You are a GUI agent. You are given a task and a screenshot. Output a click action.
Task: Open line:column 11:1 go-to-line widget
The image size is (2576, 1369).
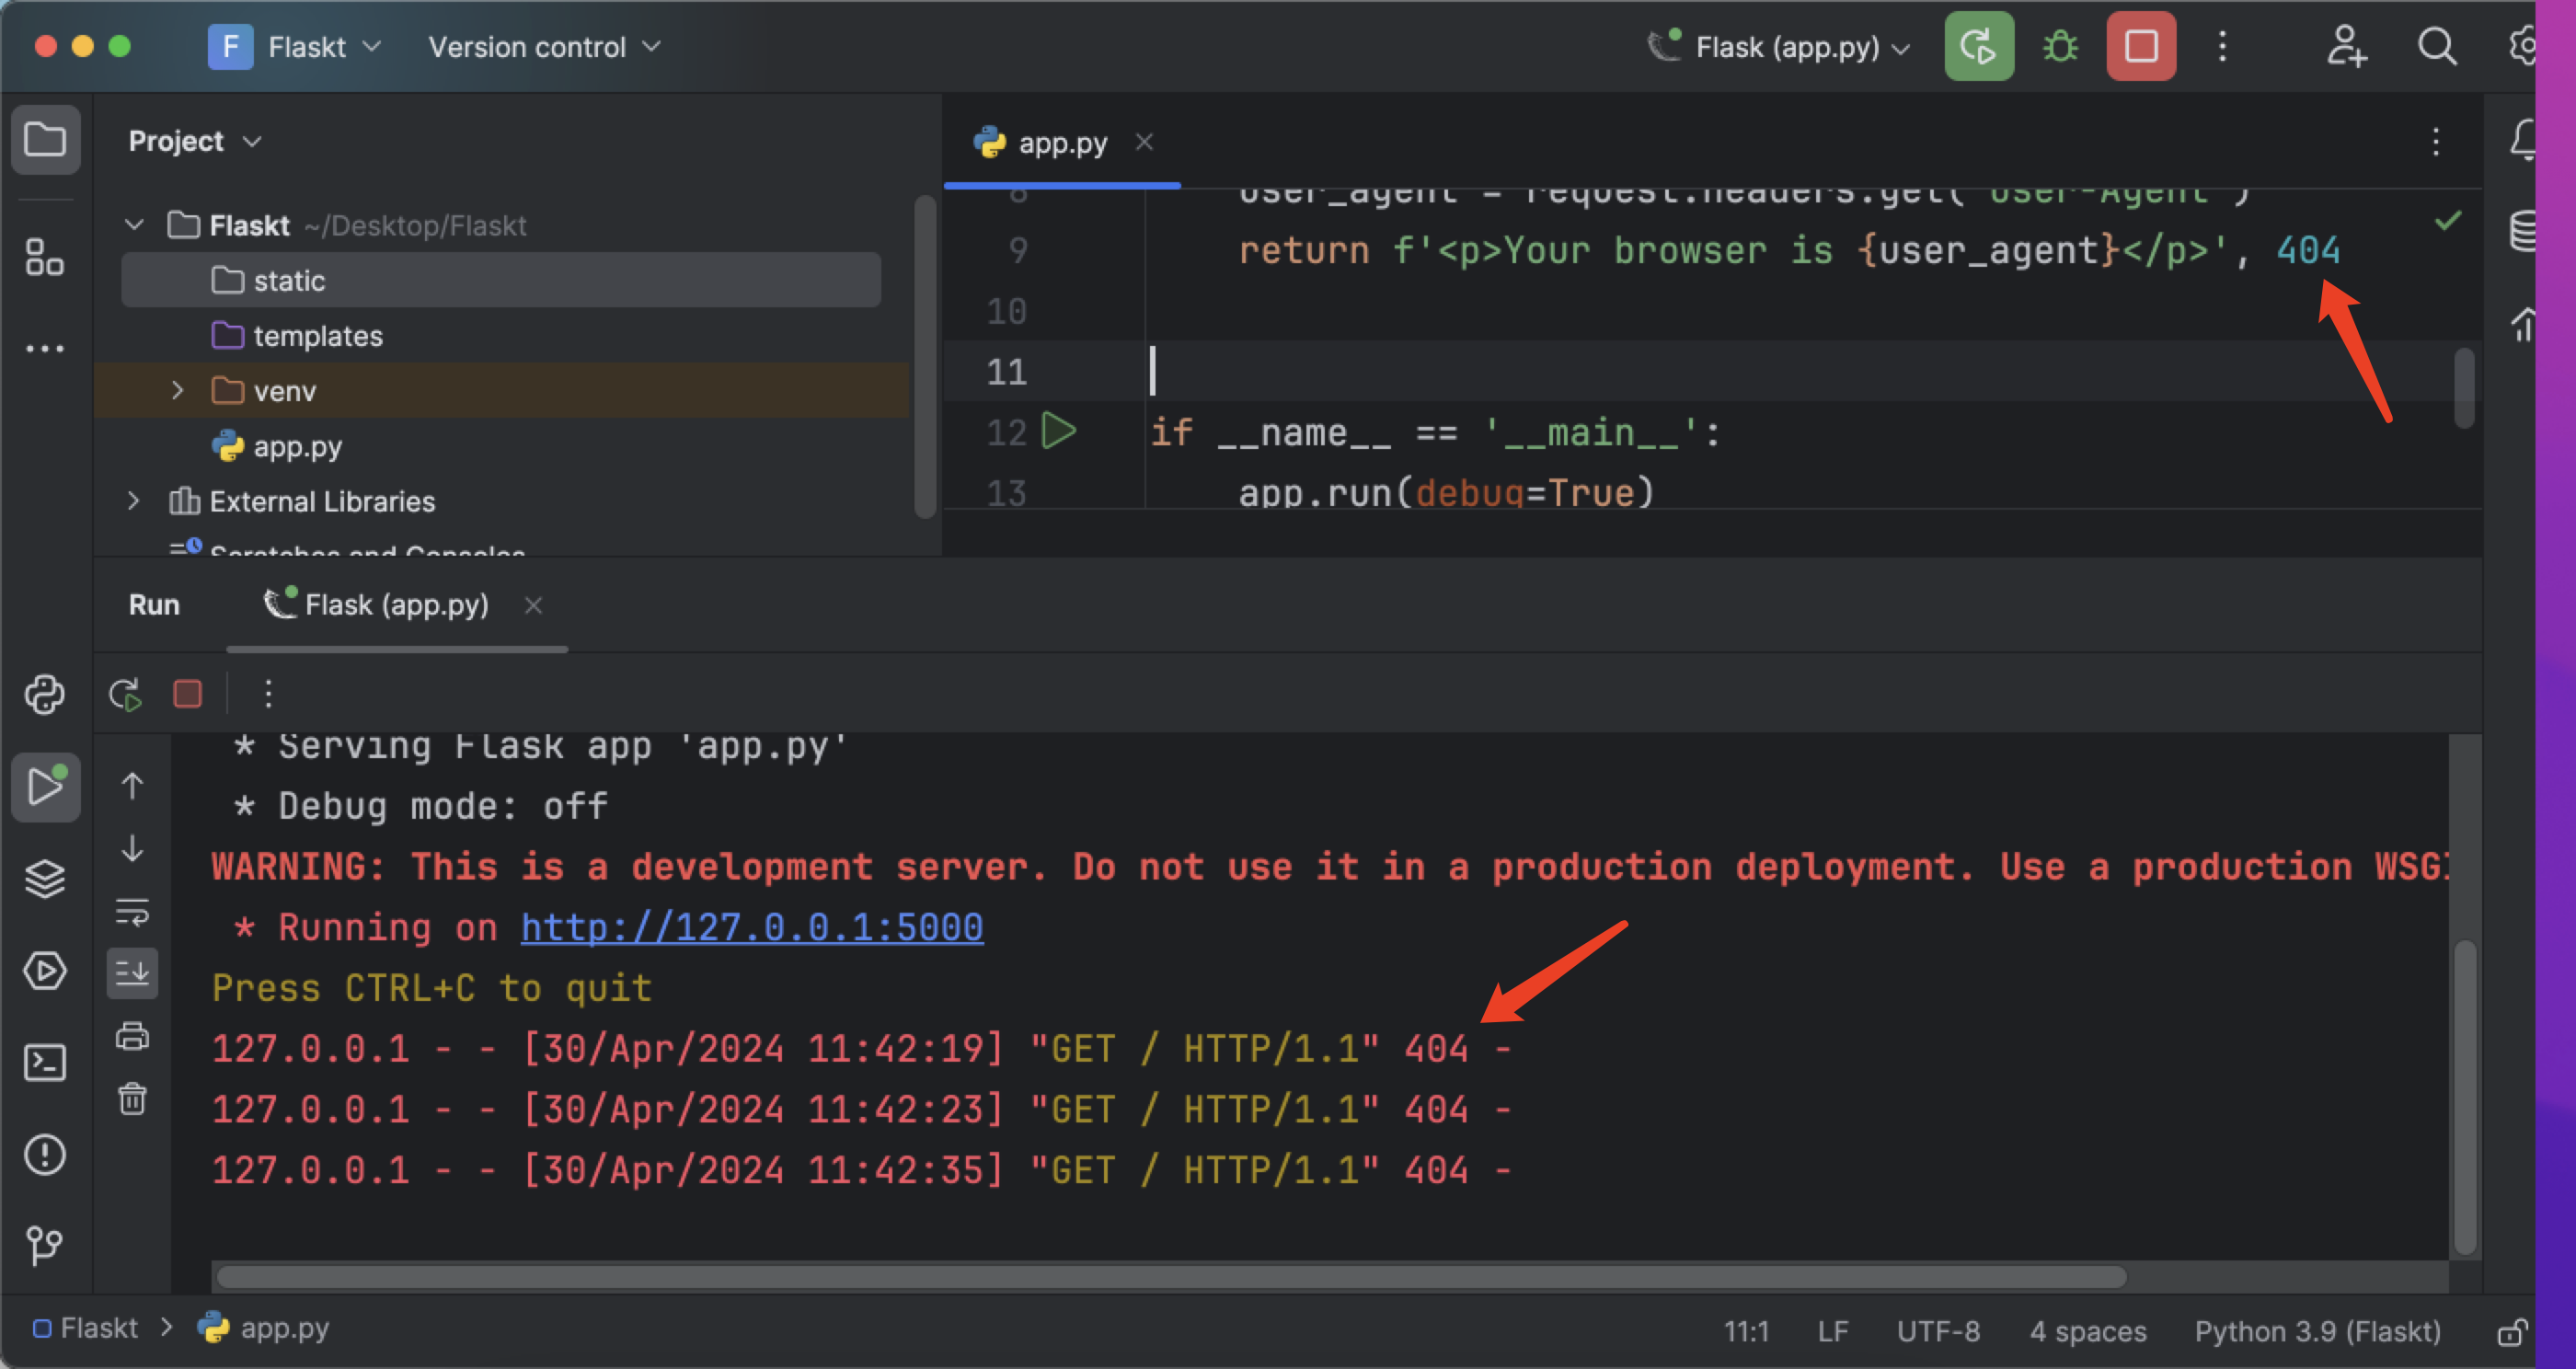[x=1746, y=1331]
